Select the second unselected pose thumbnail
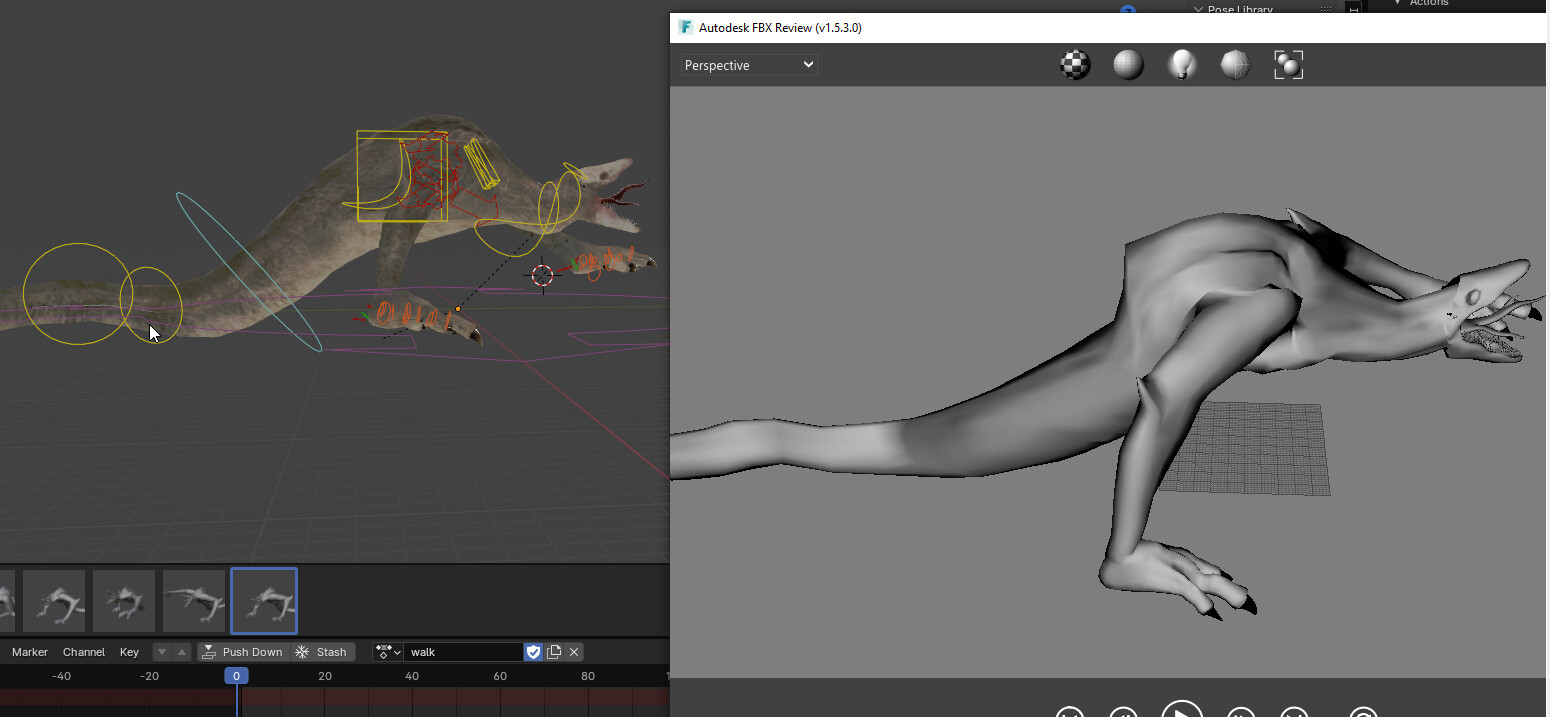This screenshot has height=717, width=1550. coord(124,601)
